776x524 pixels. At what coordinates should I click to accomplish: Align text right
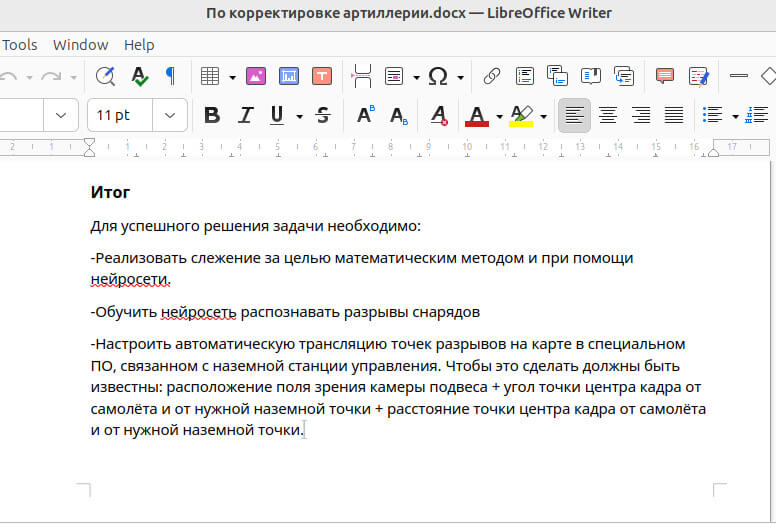coord(641,115)
